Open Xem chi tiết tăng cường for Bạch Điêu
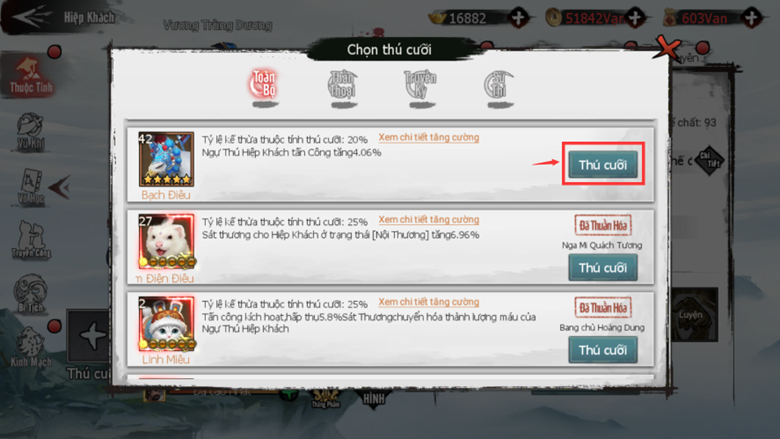The width and height of the screenshot is (780, 439). tap(429, 137)
